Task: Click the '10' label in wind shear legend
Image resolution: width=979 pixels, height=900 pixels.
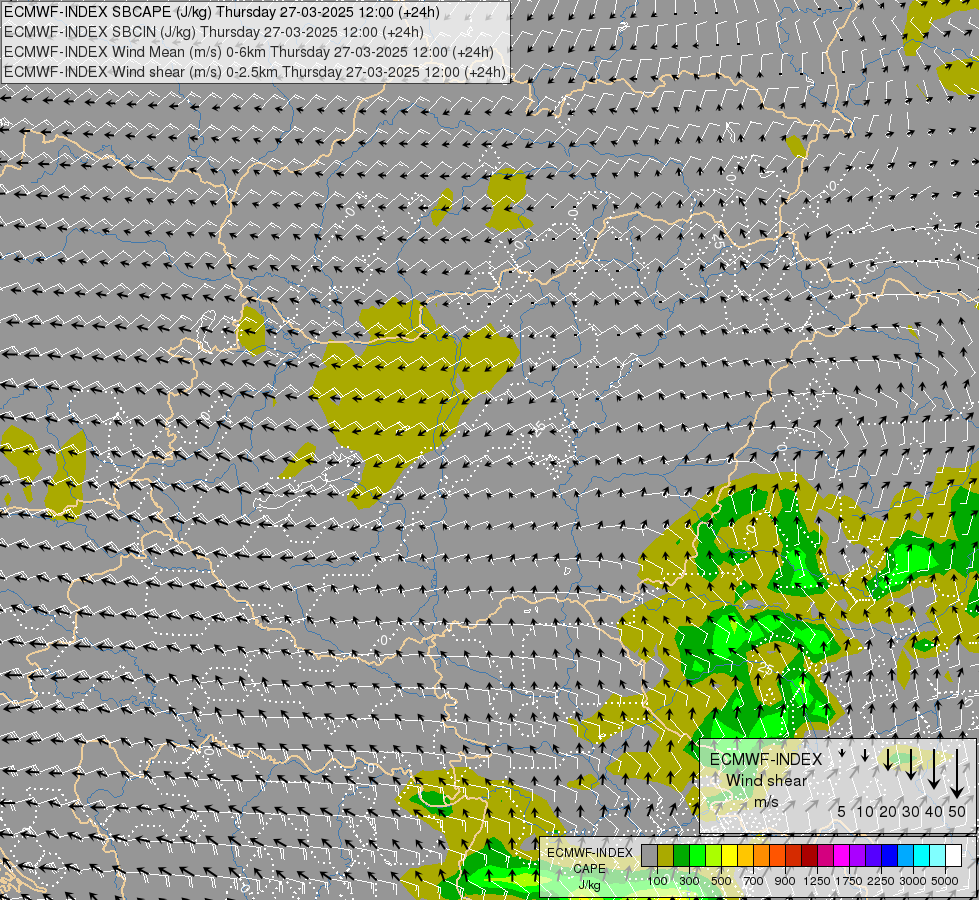Action: pos(865,811)
